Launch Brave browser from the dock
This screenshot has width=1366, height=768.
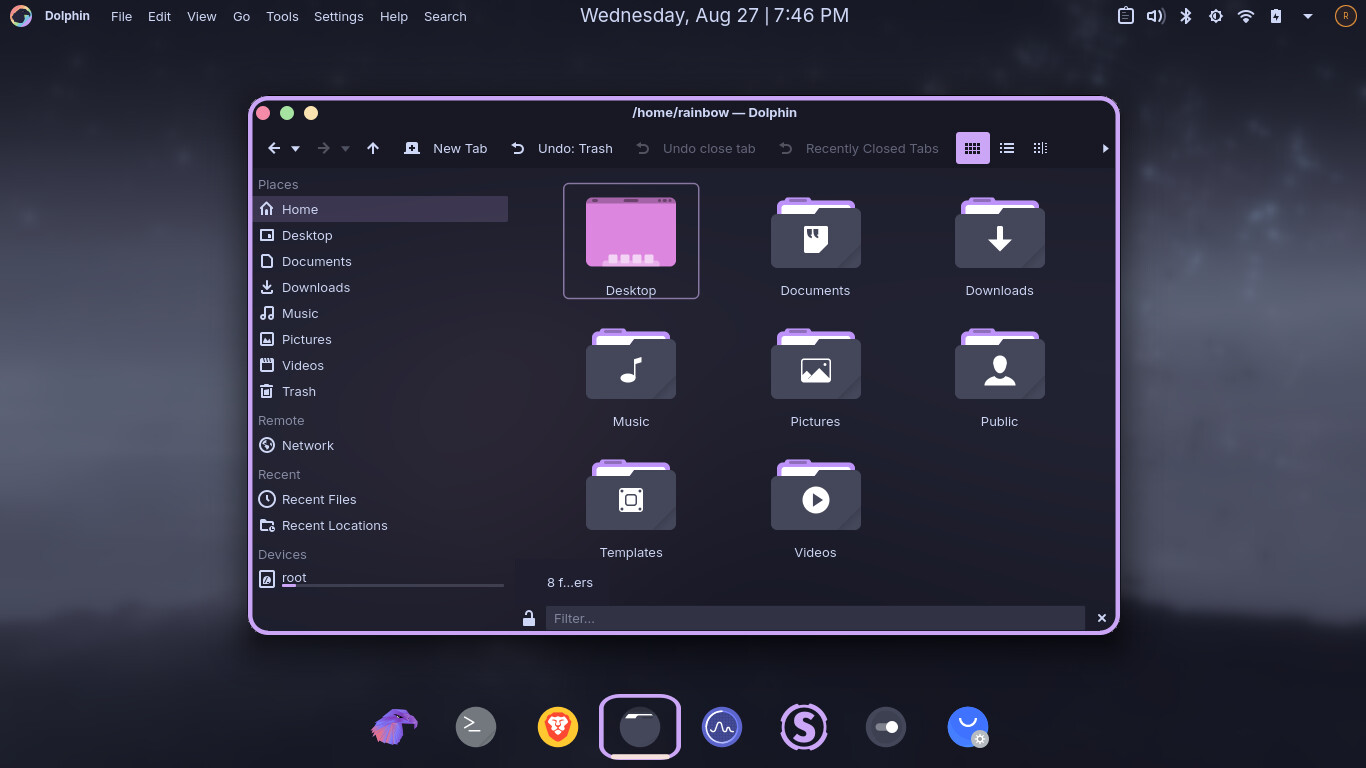(x=558, y=727)
